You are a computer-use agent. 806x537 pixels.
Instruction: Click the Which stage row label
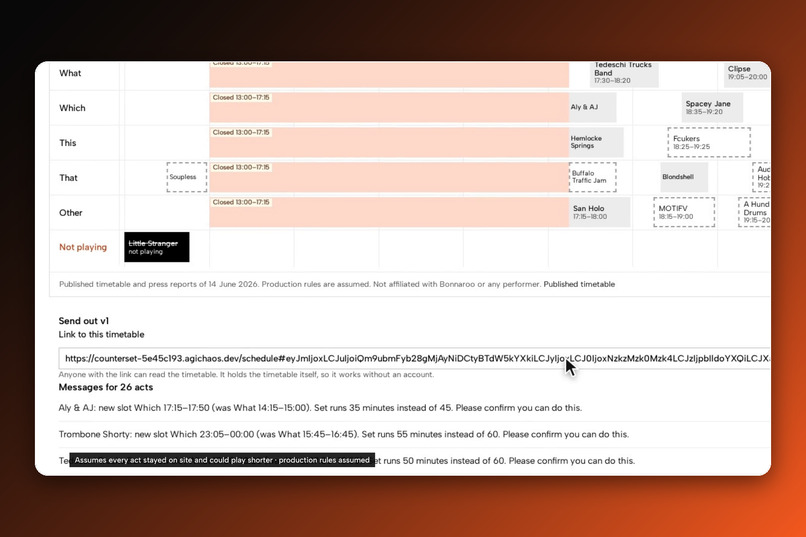[72, 108]
